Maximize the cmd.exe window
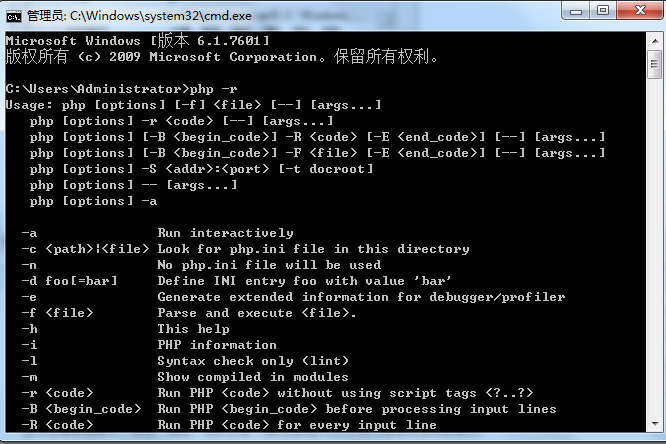Image resolution: width=666 pixels, height=444 pixels. (603, 11)
